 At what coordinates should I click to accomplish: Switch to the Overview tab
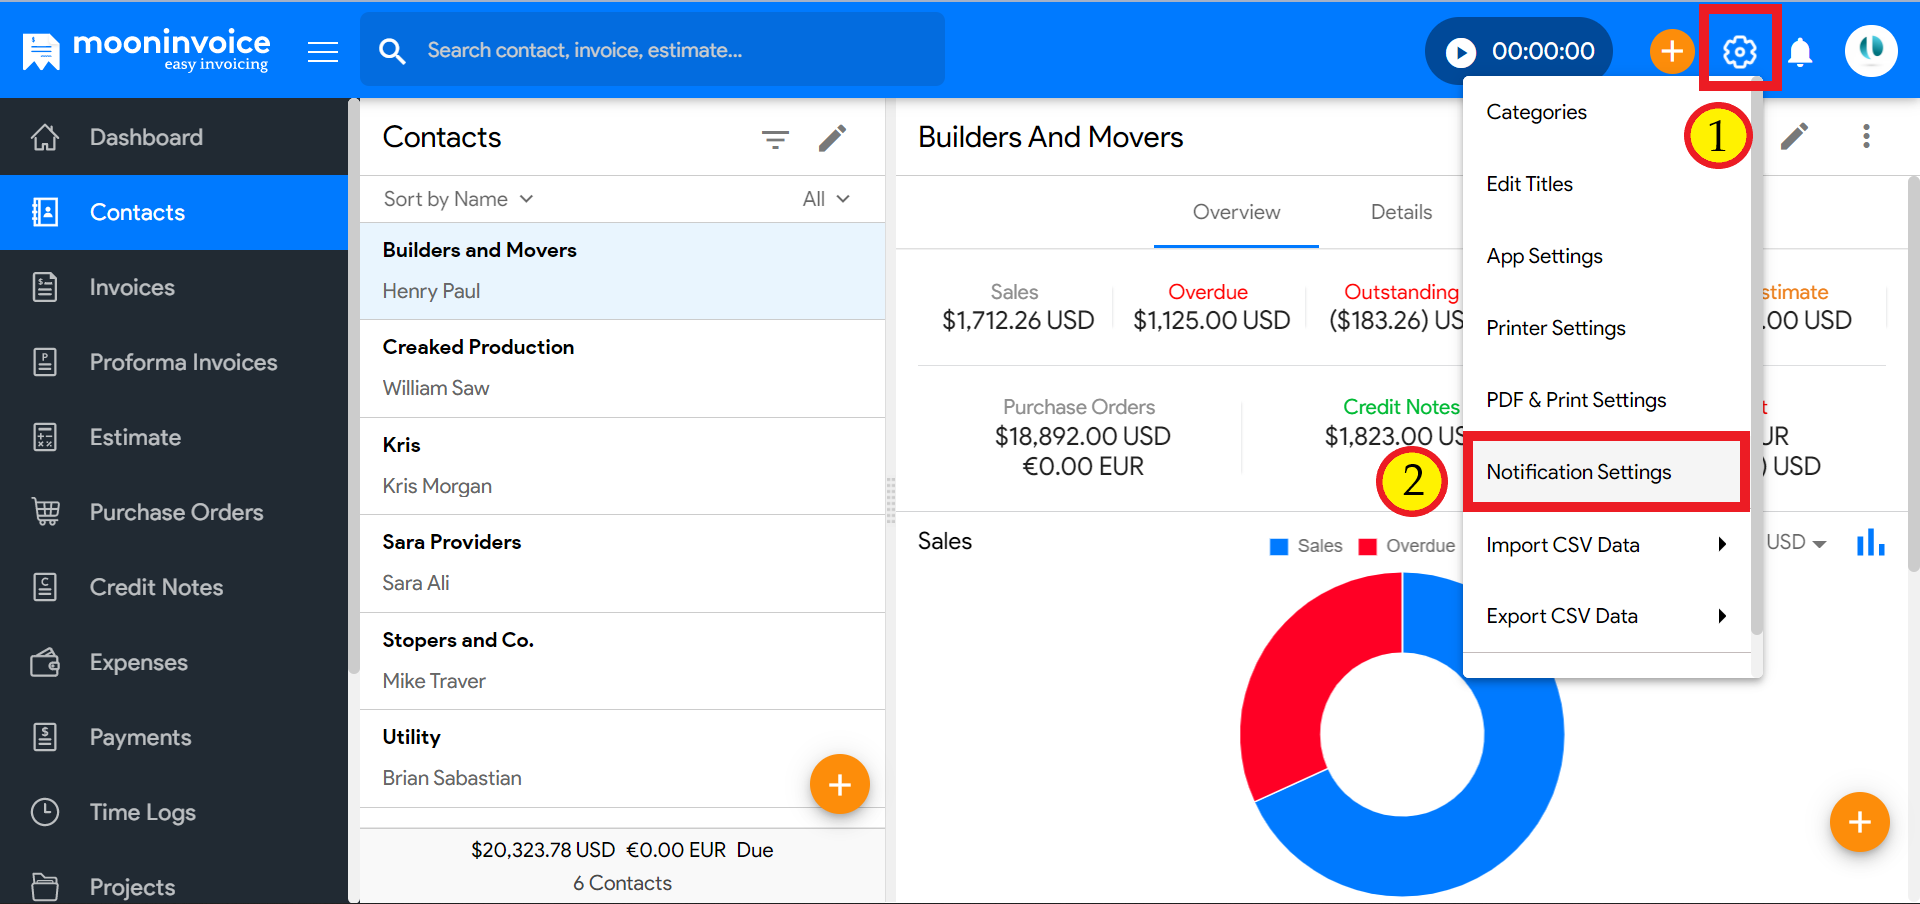1236,212
